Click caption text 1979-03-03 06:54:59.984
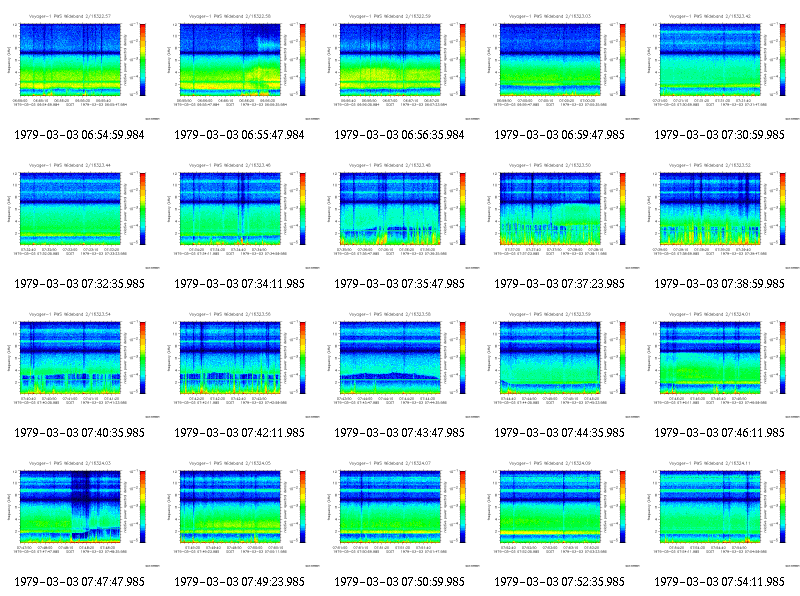 pos(79,135)
